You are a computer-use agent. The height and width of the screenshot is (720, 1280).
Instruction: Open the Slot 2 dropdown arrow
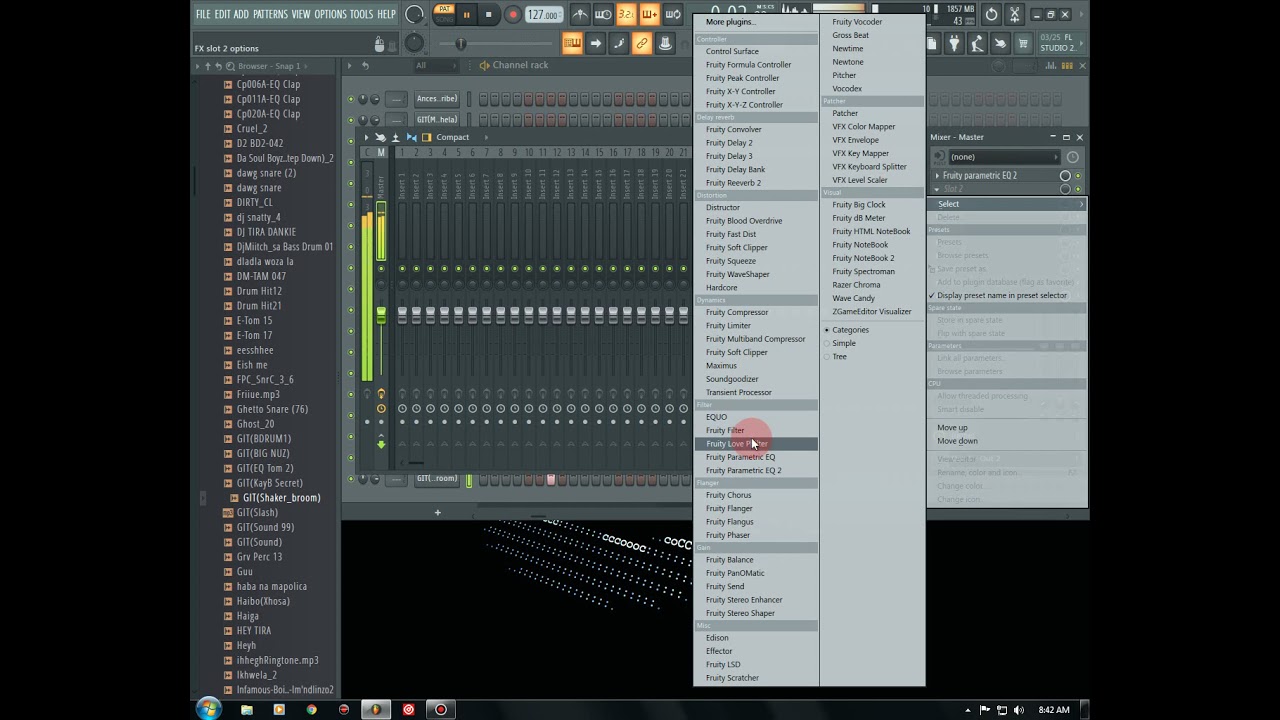pyautogui.click(x=937, y=189)
